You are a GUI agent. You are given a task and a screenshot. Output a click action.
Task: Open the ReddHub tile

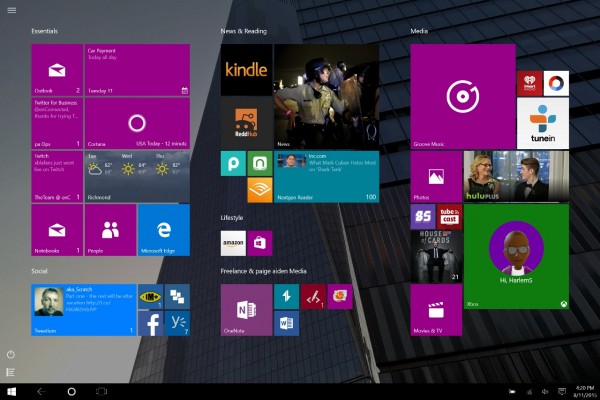pos(246,123)
